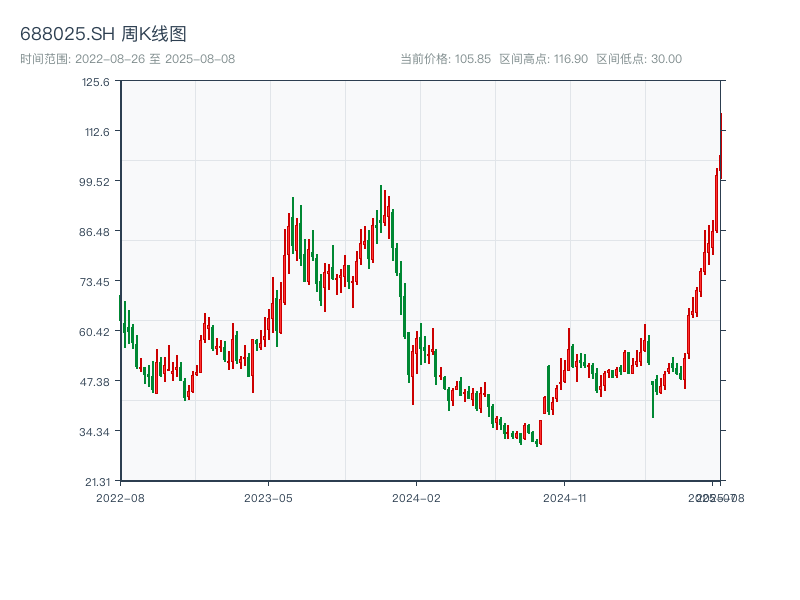800x600 pixels.
Task: Click the 2024-02 x-axis date label
Action: (416, 498)
